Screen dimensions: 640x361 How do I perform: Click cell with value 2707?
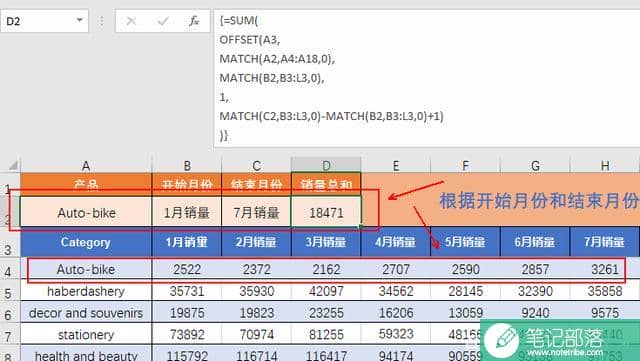tap(396, 269)
